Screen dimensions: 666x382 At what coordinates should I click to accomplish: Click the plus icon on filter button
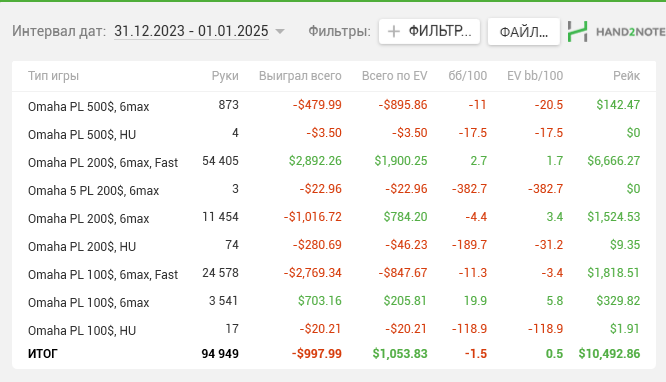point(394,31)
